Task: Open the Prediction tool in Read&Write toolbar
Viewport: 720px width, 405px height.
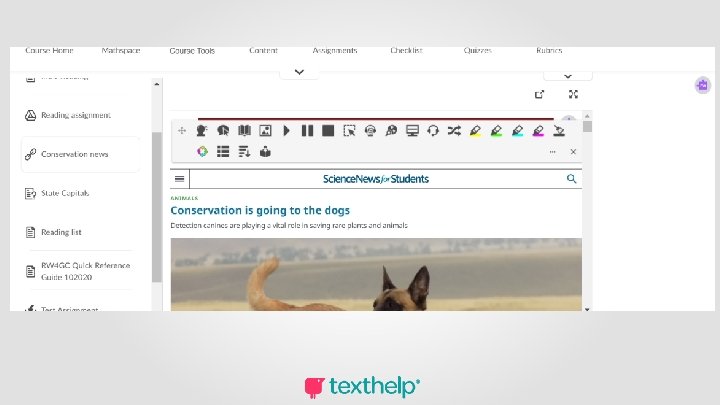Action: 202,131
